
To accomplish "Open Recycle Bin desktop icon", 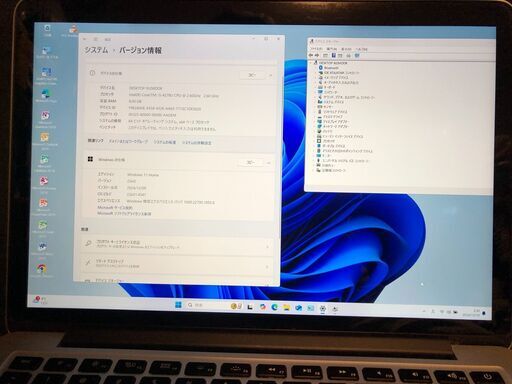I will [47, 30].
